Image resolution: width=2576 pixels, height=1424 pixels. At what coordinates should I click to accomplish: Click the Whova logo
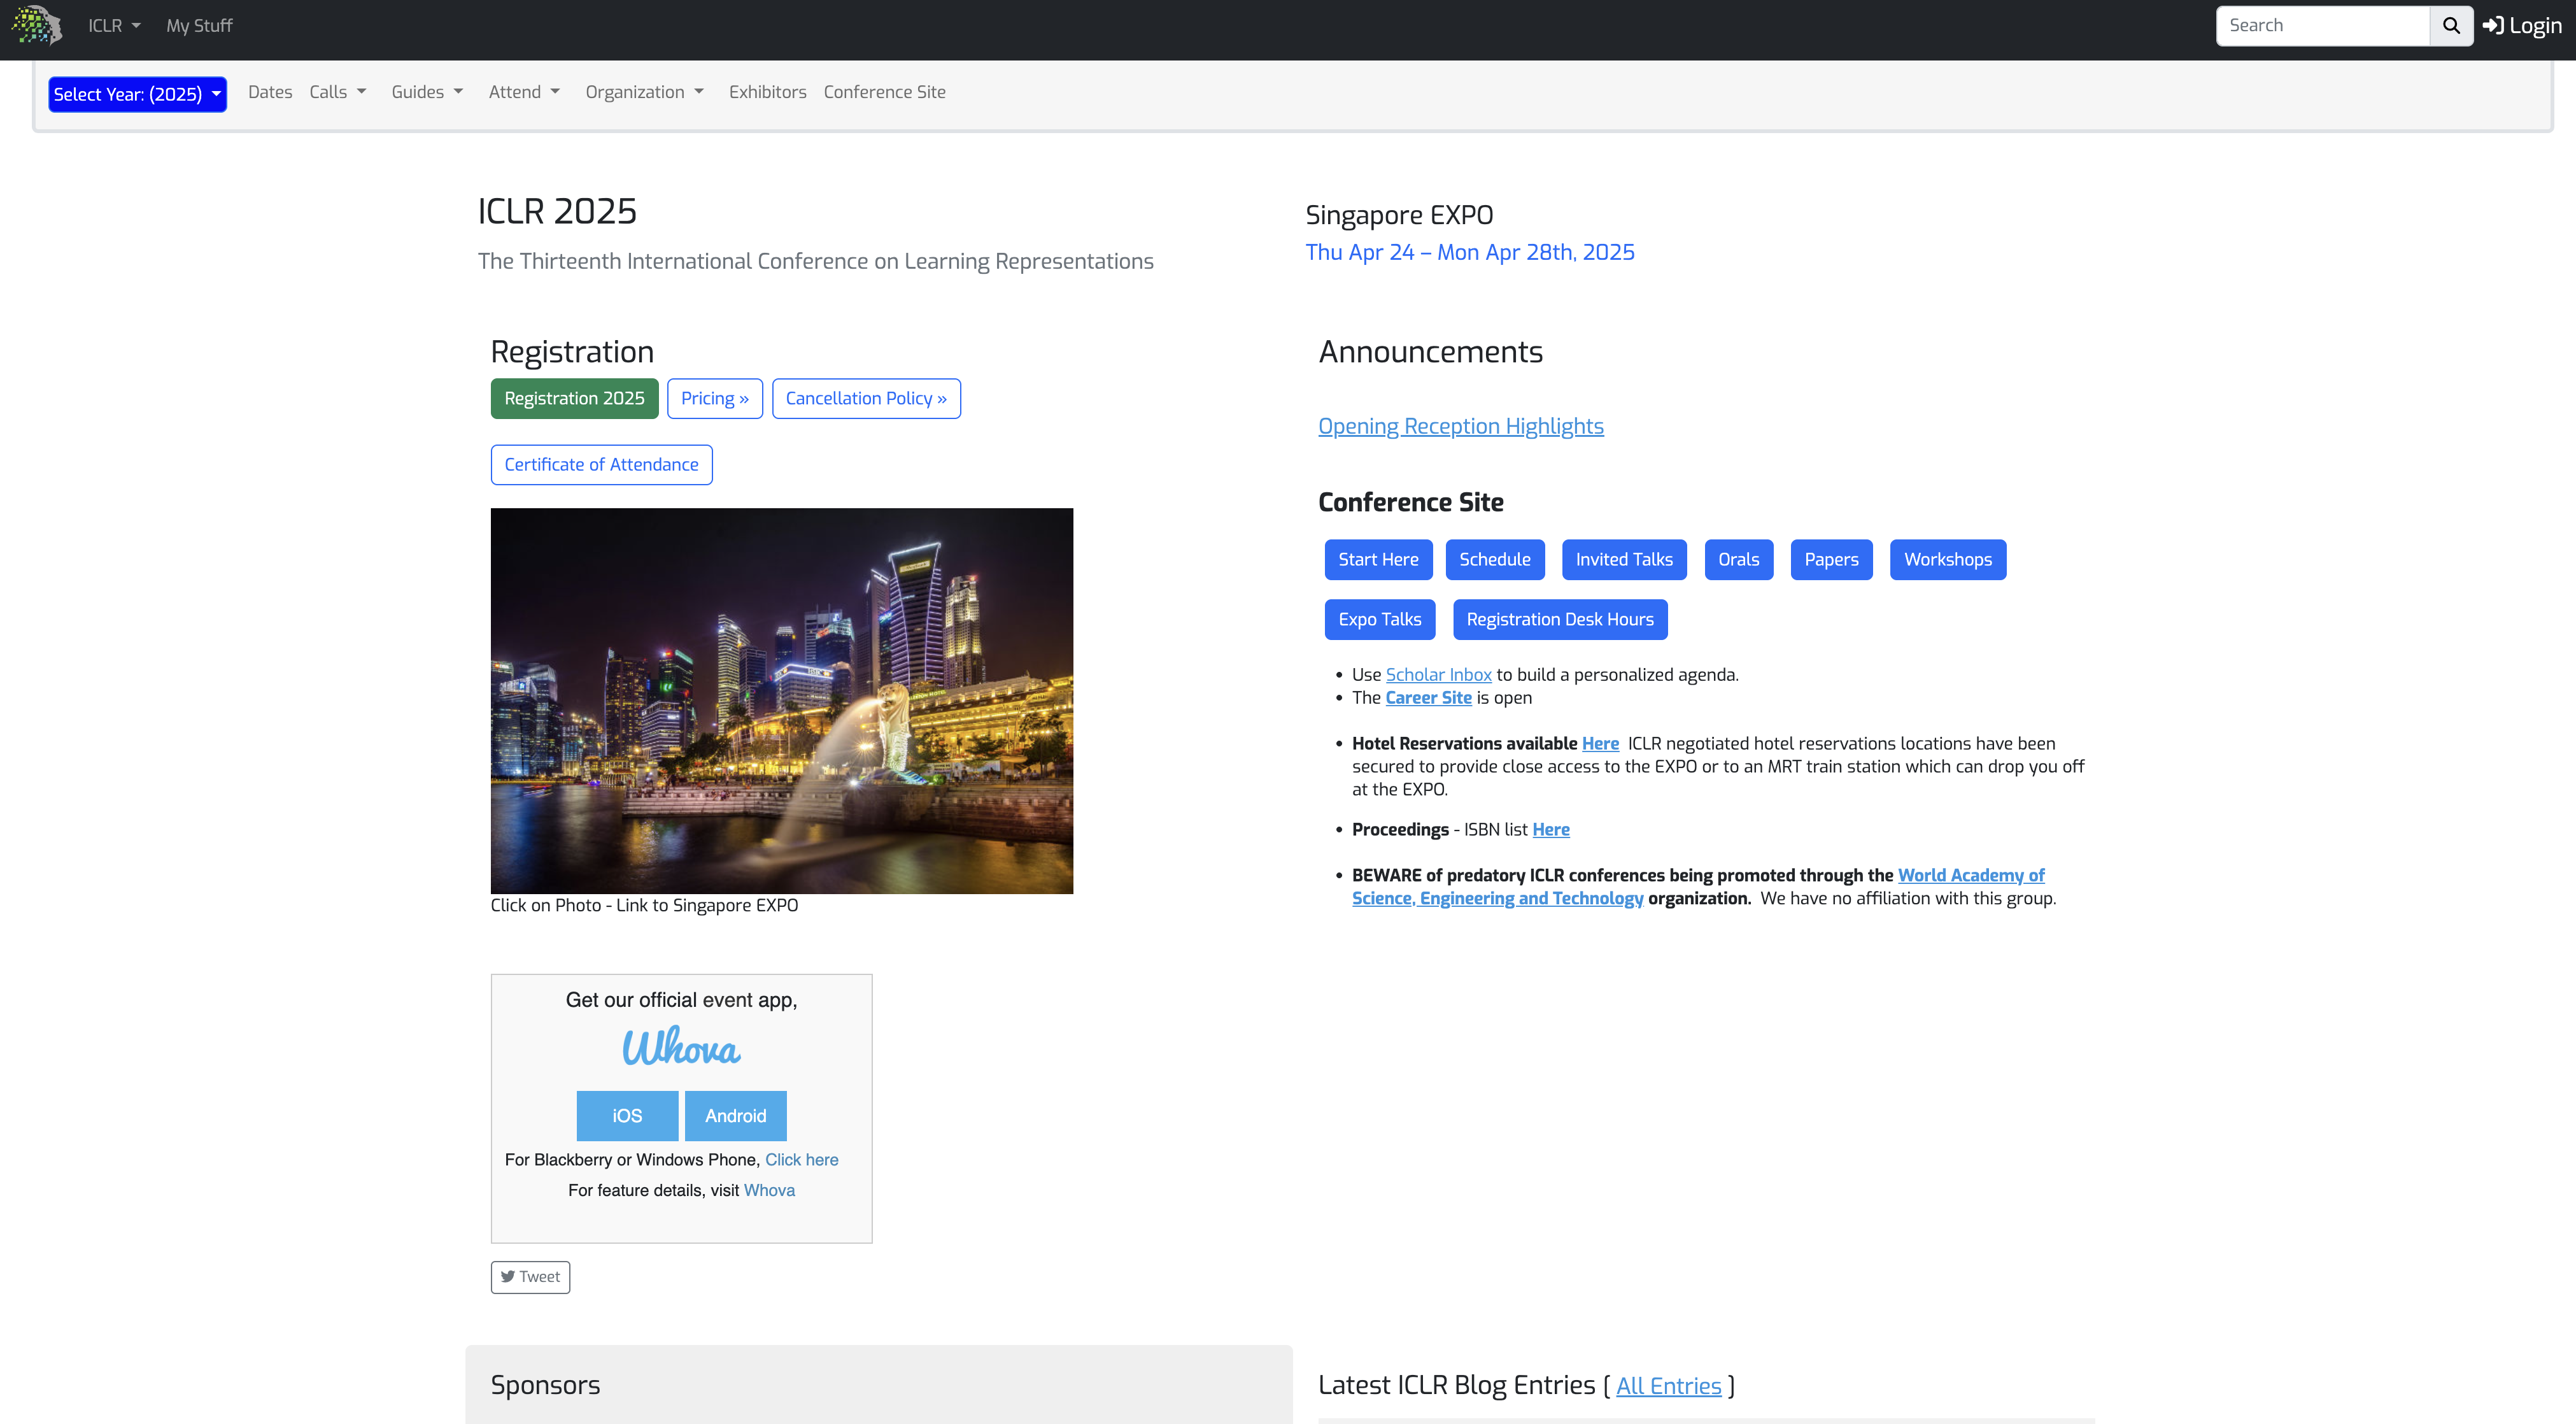pyautogui.click(x=681, y=1047)
